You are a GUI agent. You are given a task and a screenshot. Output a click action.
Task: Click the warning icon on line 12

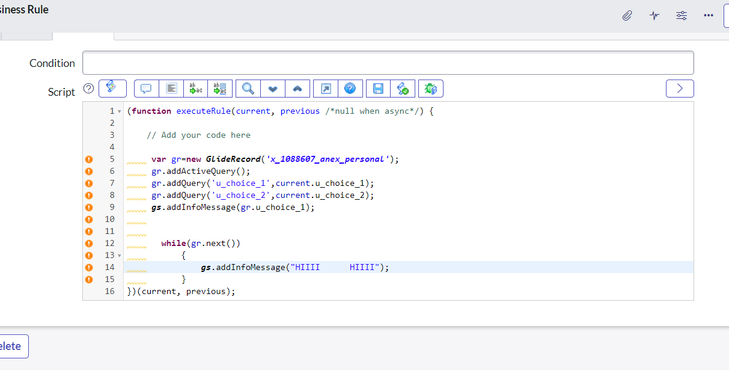89,244
